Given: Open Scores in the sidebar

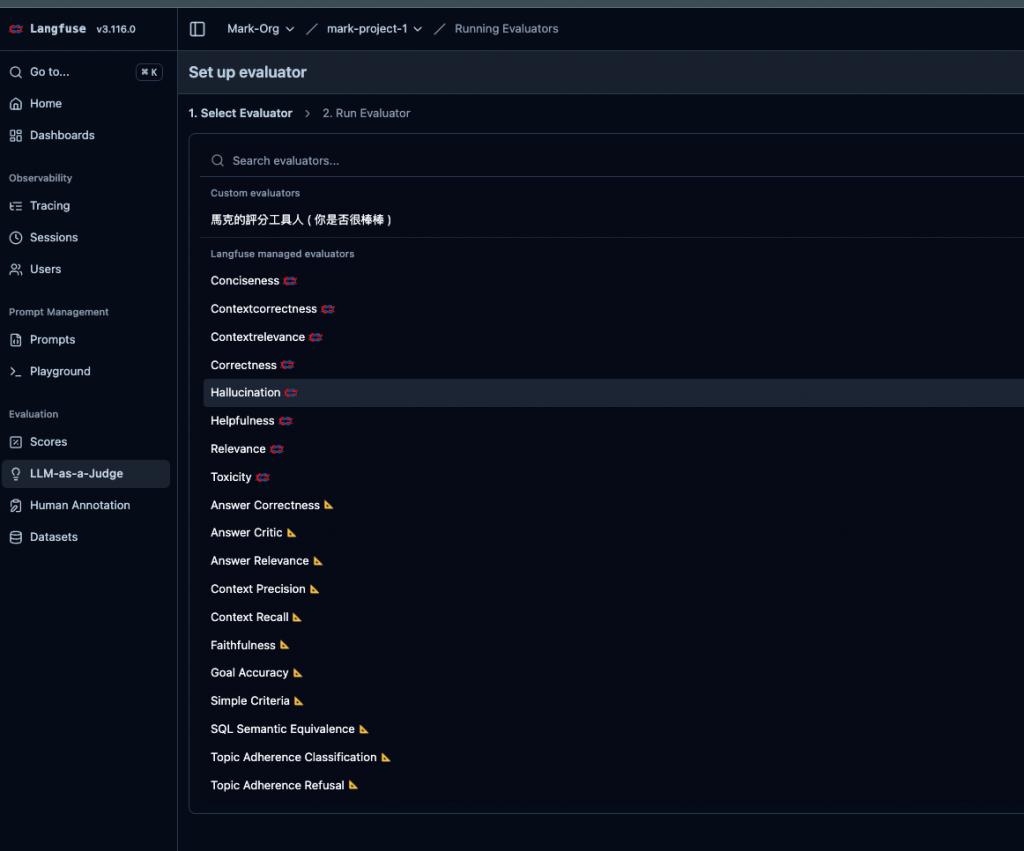Looking at the screenshot, I should (86, 442).
